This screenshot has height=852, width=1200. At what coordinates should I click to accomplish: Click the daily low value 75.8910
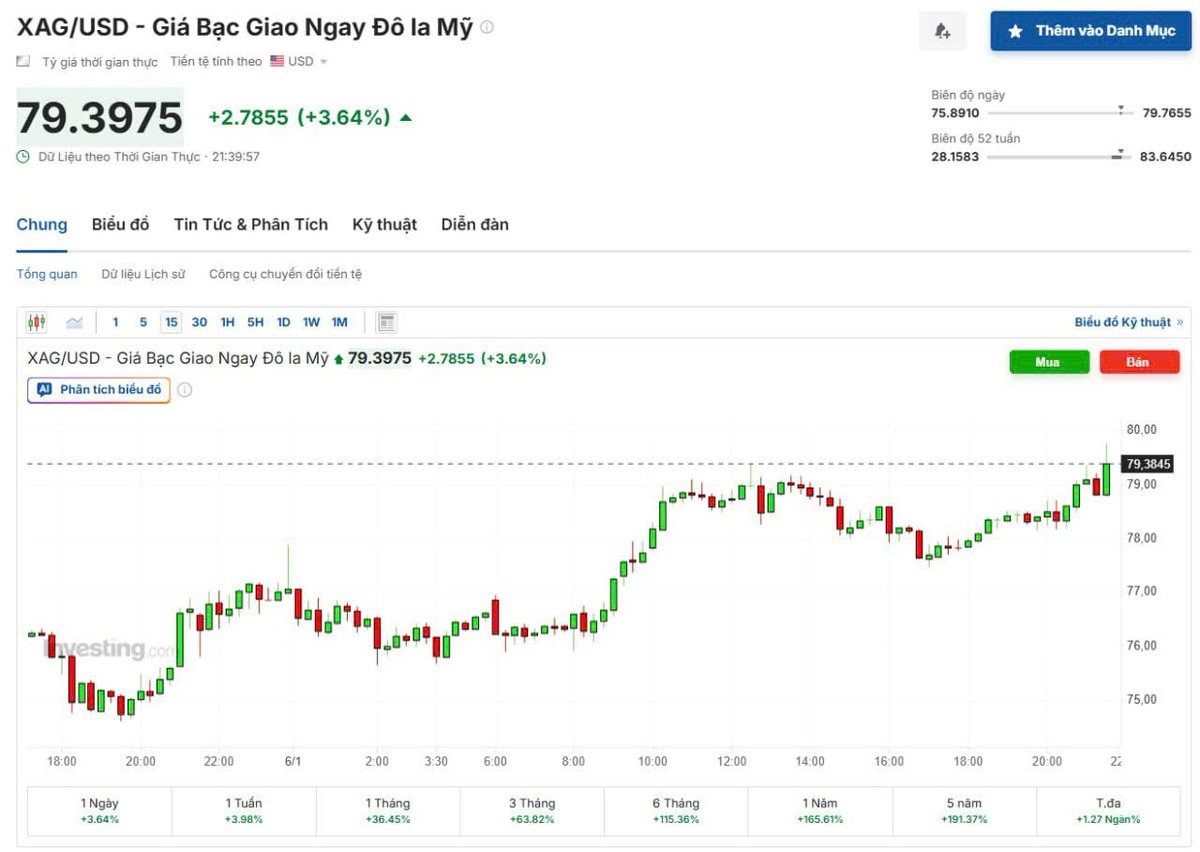(955, 113)
